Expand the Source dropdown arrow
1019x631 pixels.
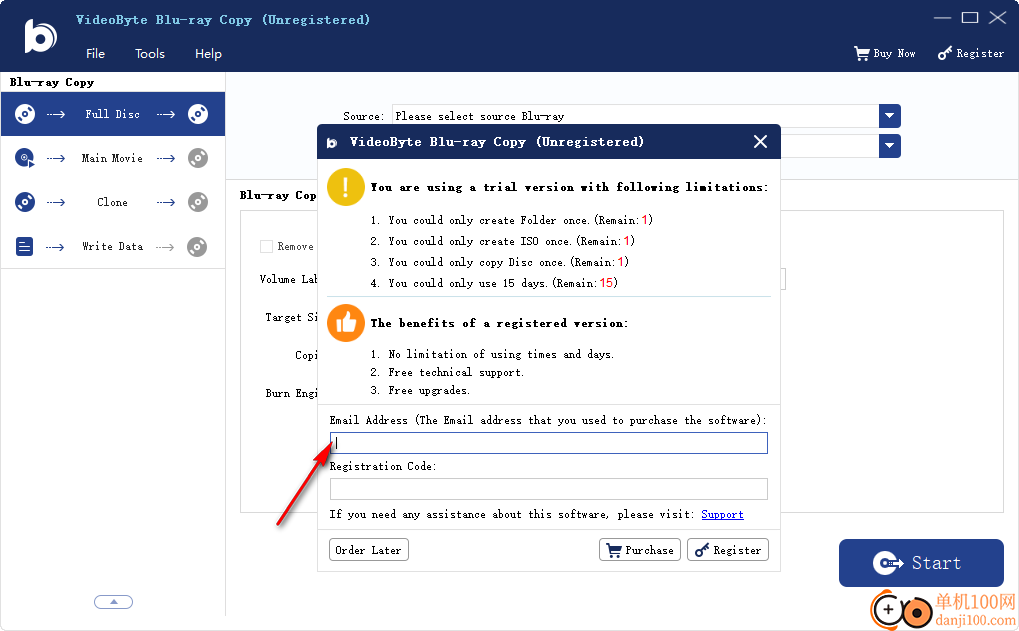pos(890,116)
